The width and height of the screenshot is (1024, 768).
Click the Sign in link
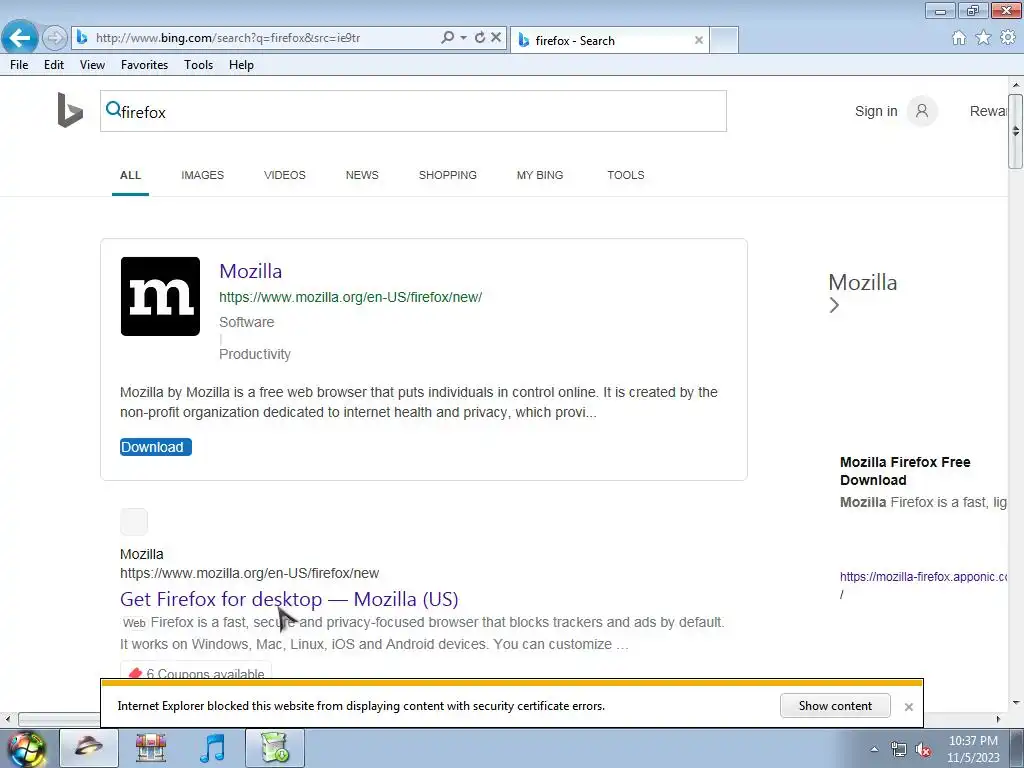tap(876, 111)
